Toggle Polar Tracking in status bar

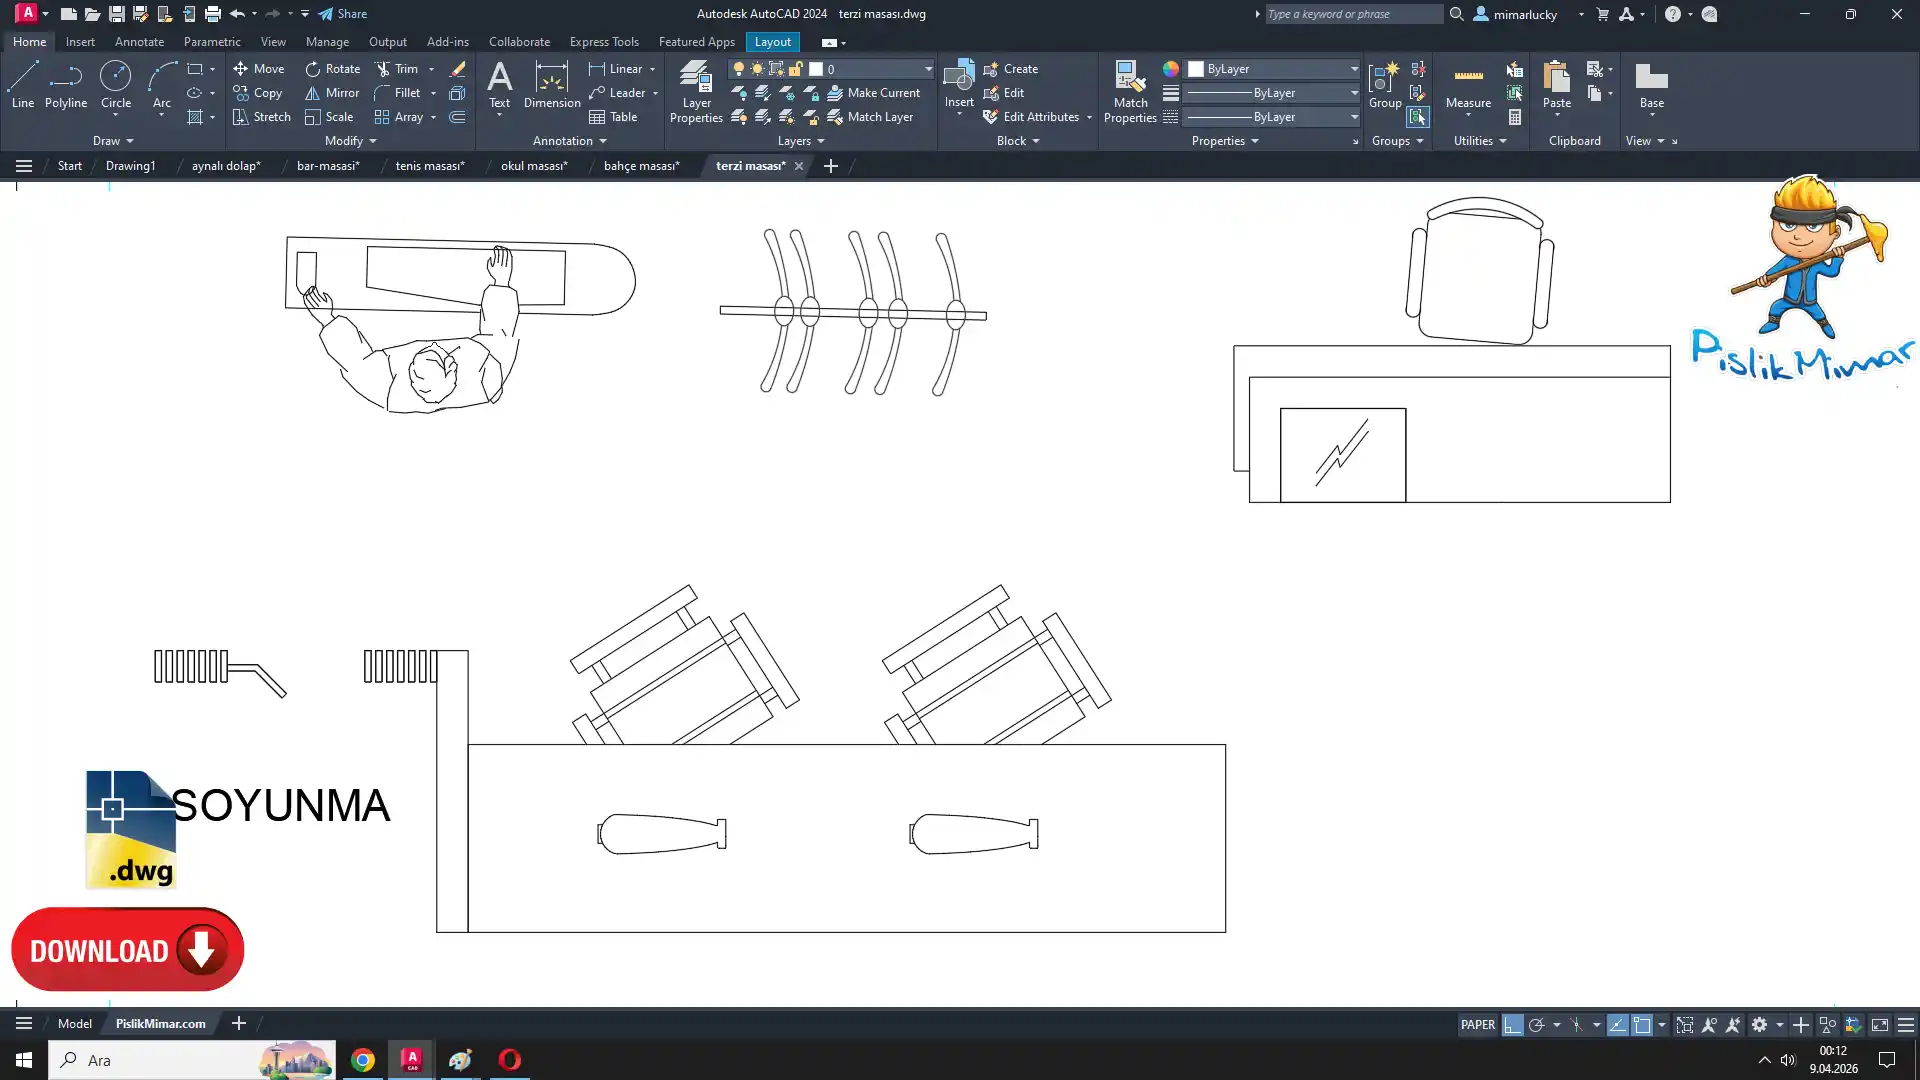coord(1537,1025)
